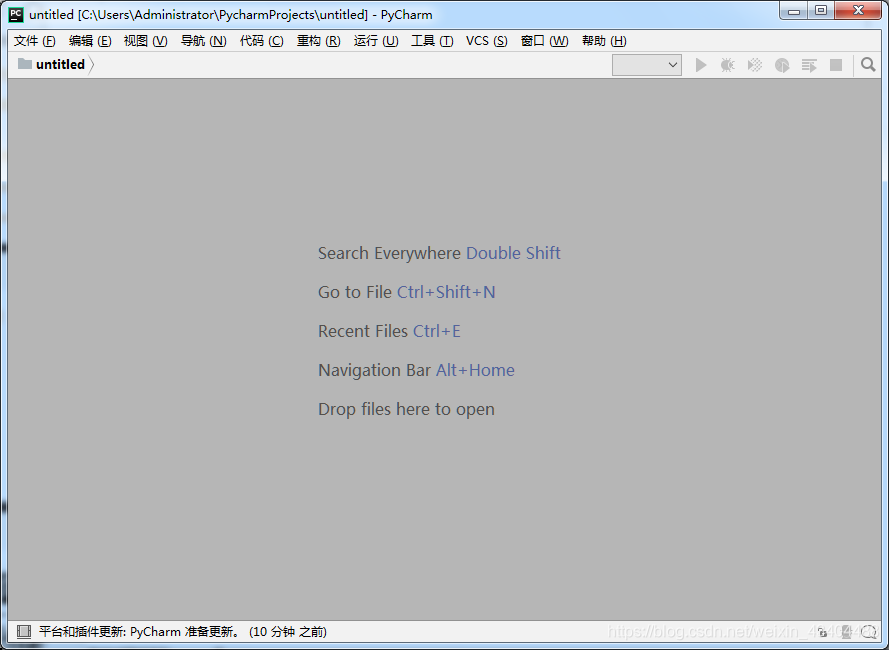Minimize the PyCharm window

(794, 11)
